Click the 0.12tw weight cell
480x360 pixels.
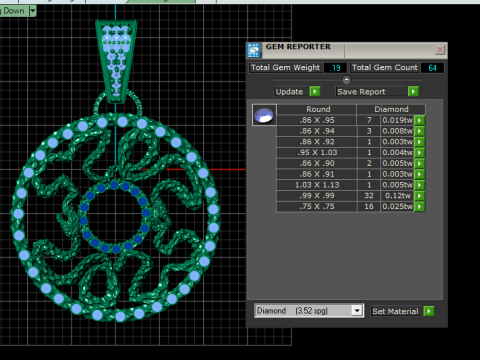[x=397, y=196]
